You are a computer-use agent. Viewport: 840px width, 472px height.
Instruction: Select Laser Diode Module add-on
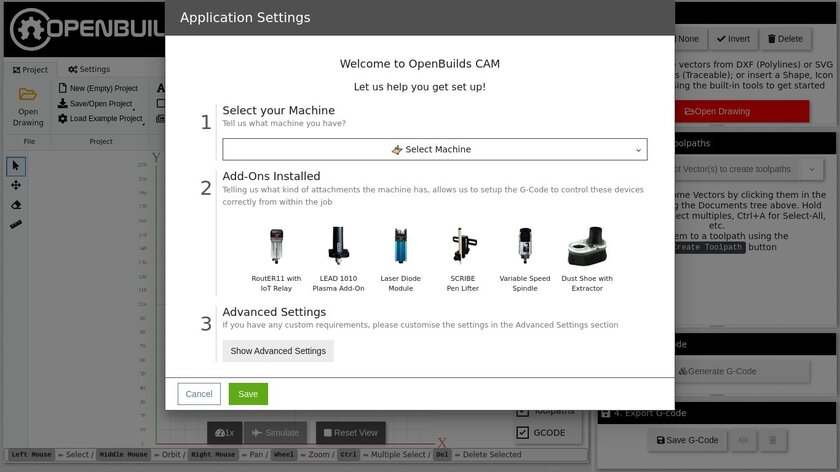400,259
